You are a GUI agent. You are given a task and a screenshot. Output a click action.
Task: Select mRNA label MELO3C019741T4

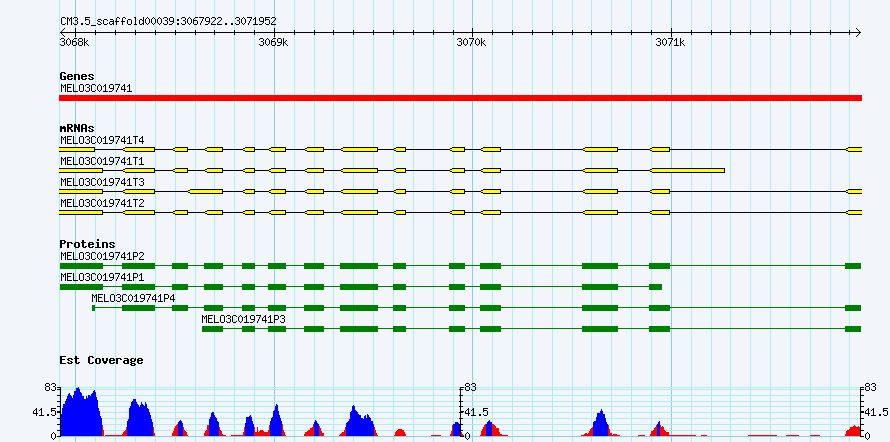102,140
